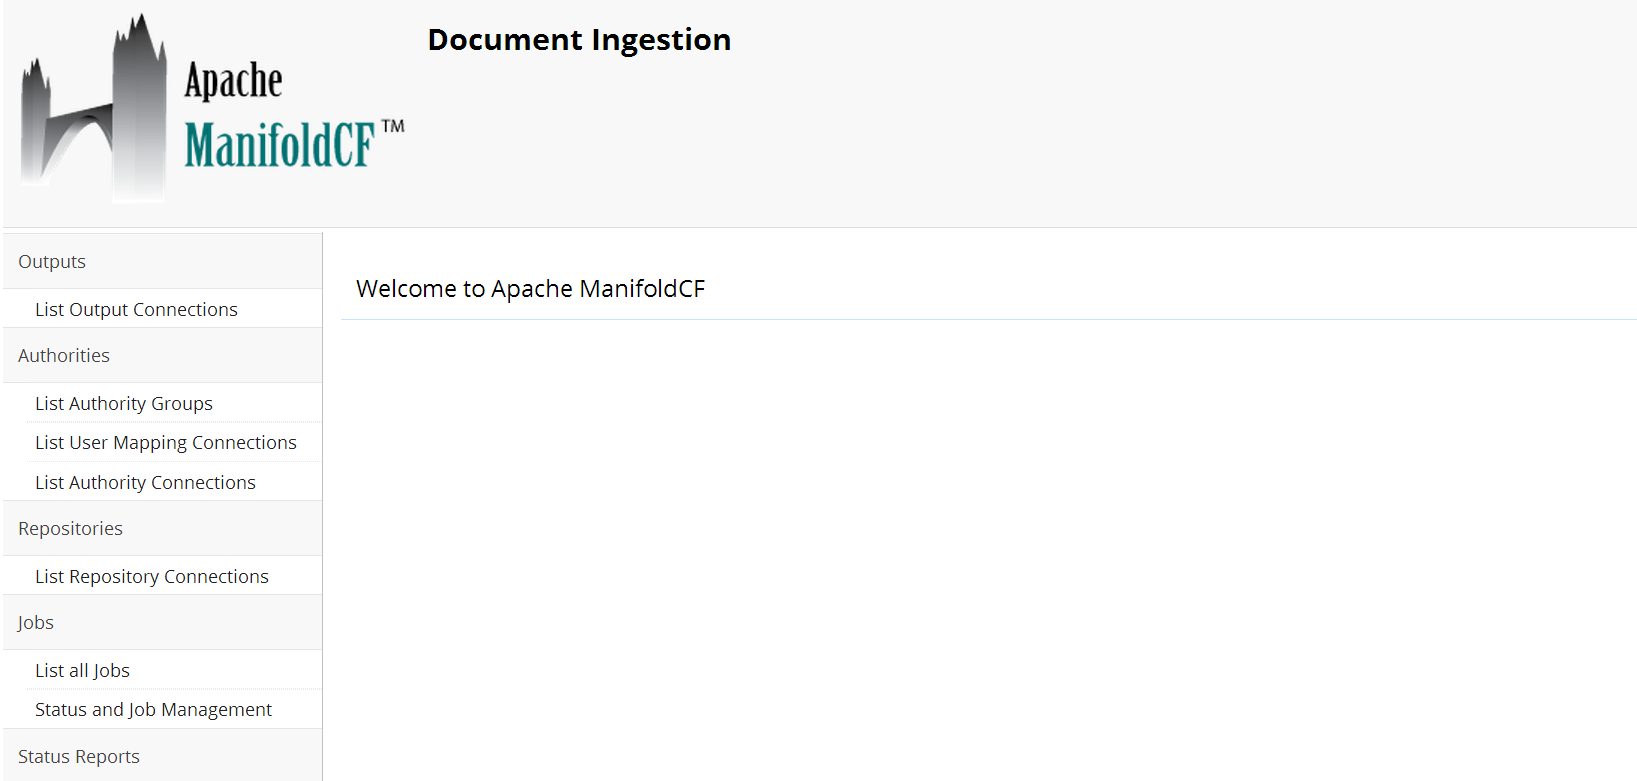This screenshot has height=781, width=1637.
Task: Click the Document Ingestion title
Action: [579, 40]
